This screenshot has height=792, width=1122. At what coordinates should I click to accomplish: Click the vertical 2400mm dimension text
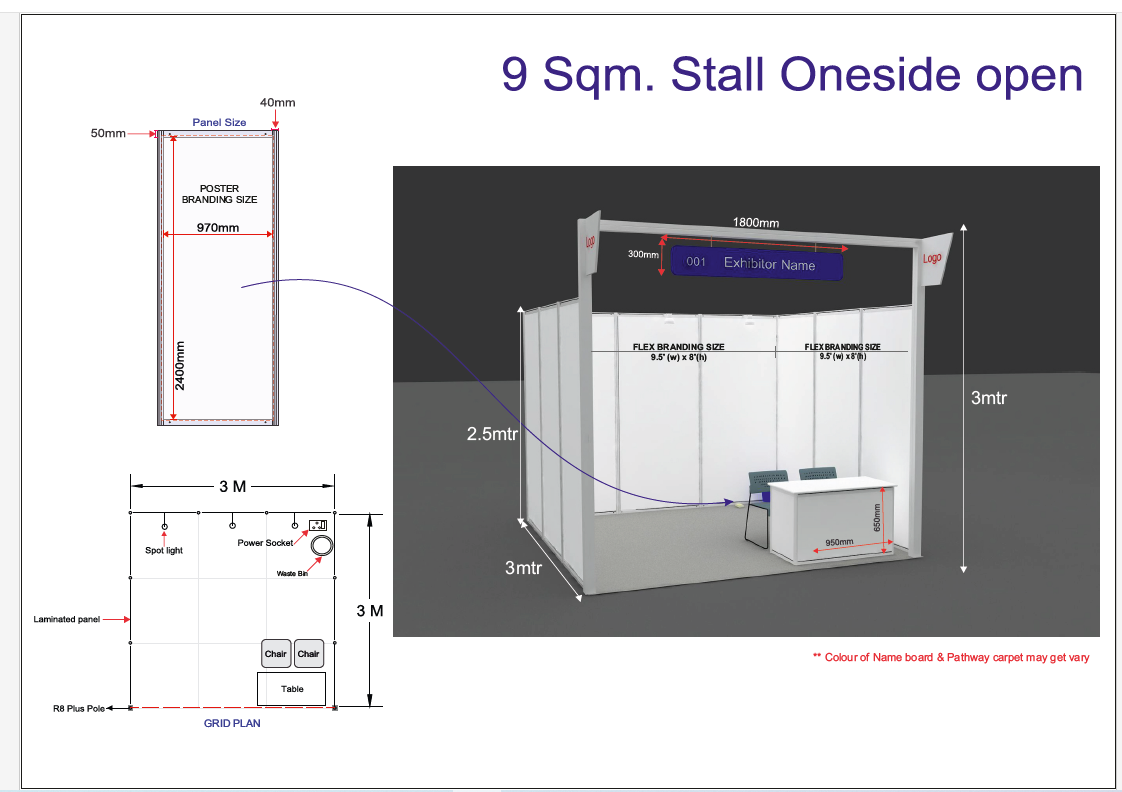pos(181,366)
